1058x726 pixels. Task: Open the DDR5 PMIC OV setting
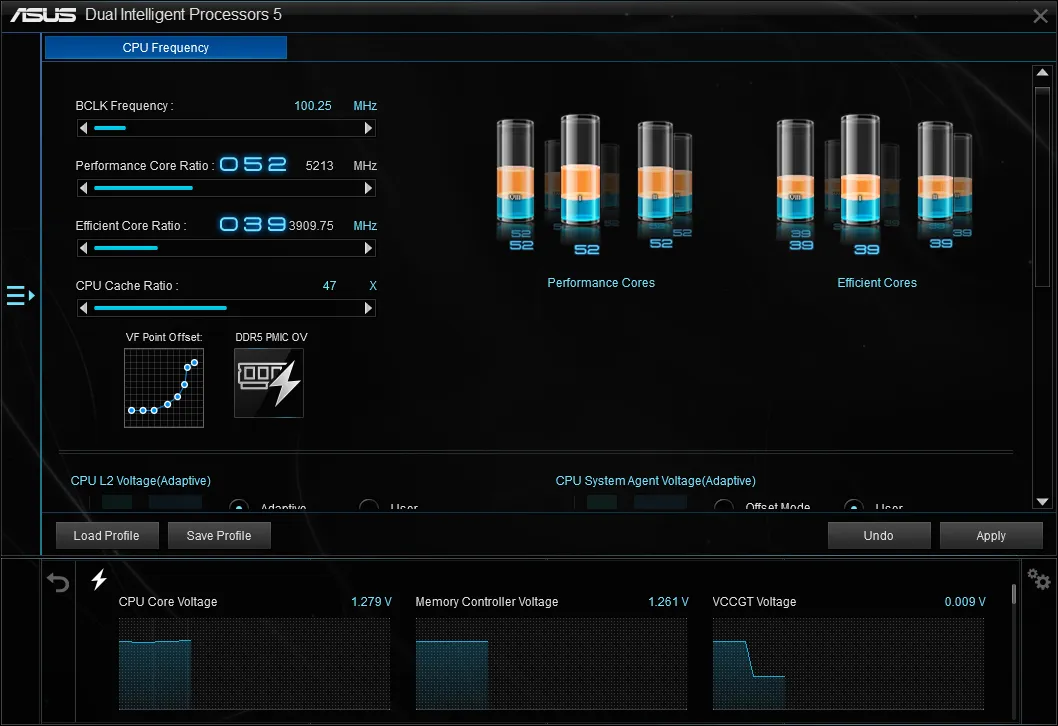point(269,383)
